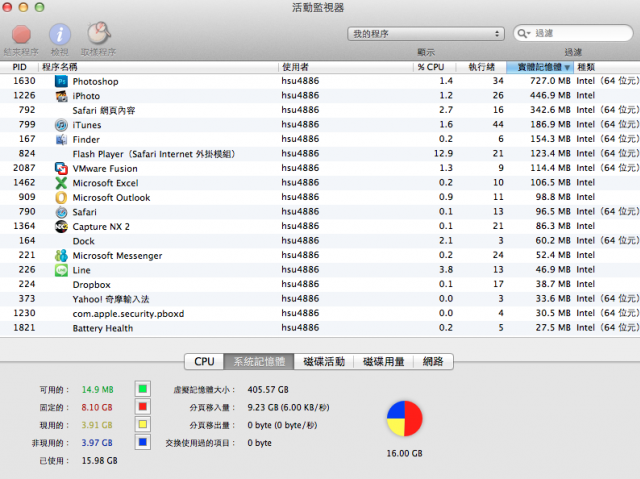Sort by the 使用者 column header
The image size is (640, 479).
pyautogui.click(x=346, y=67)
